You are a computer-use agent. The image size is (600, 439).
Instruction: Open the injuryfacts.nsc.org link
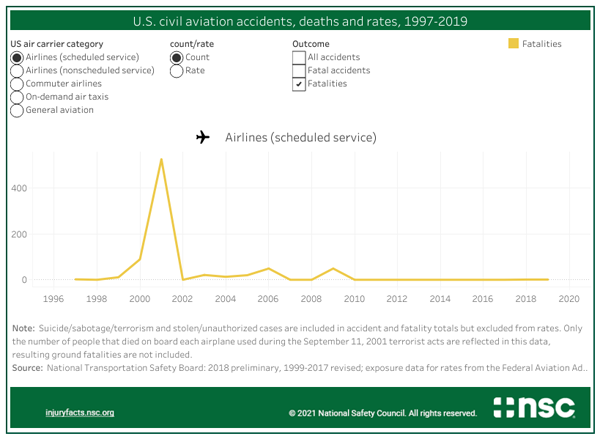point(80,413)
